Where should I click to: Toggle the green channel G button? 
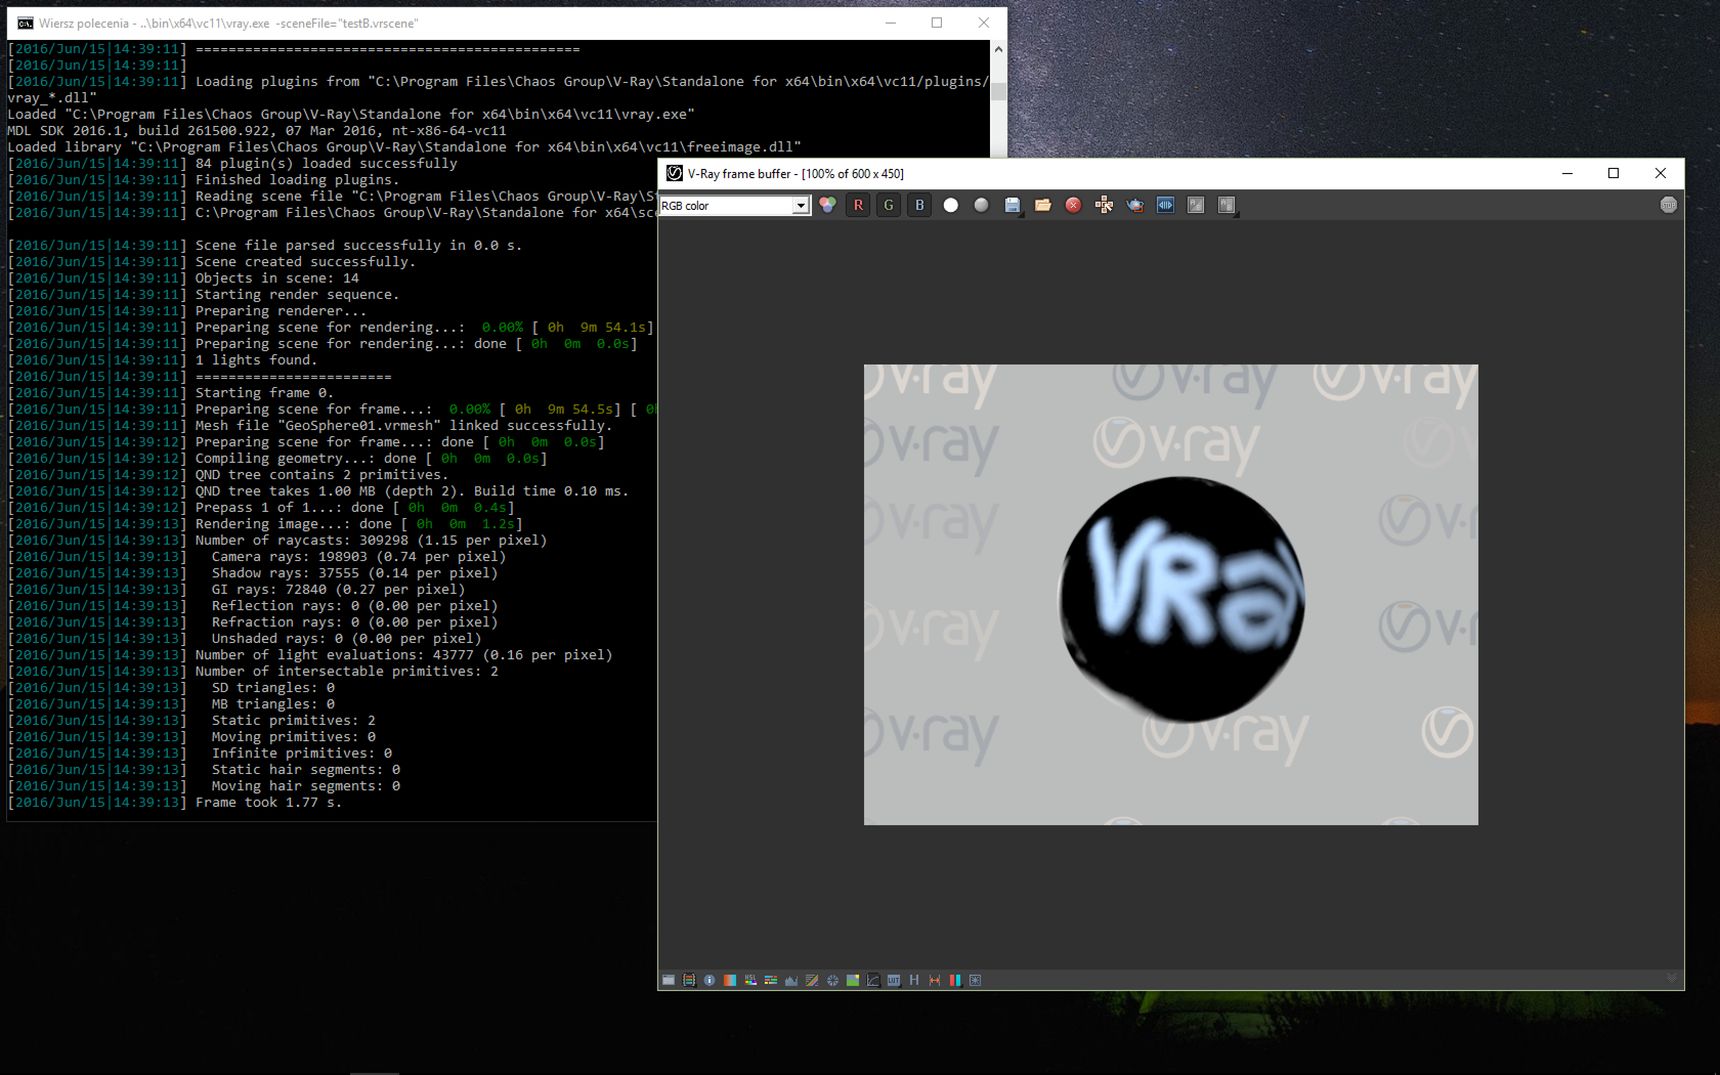point(889,205)
